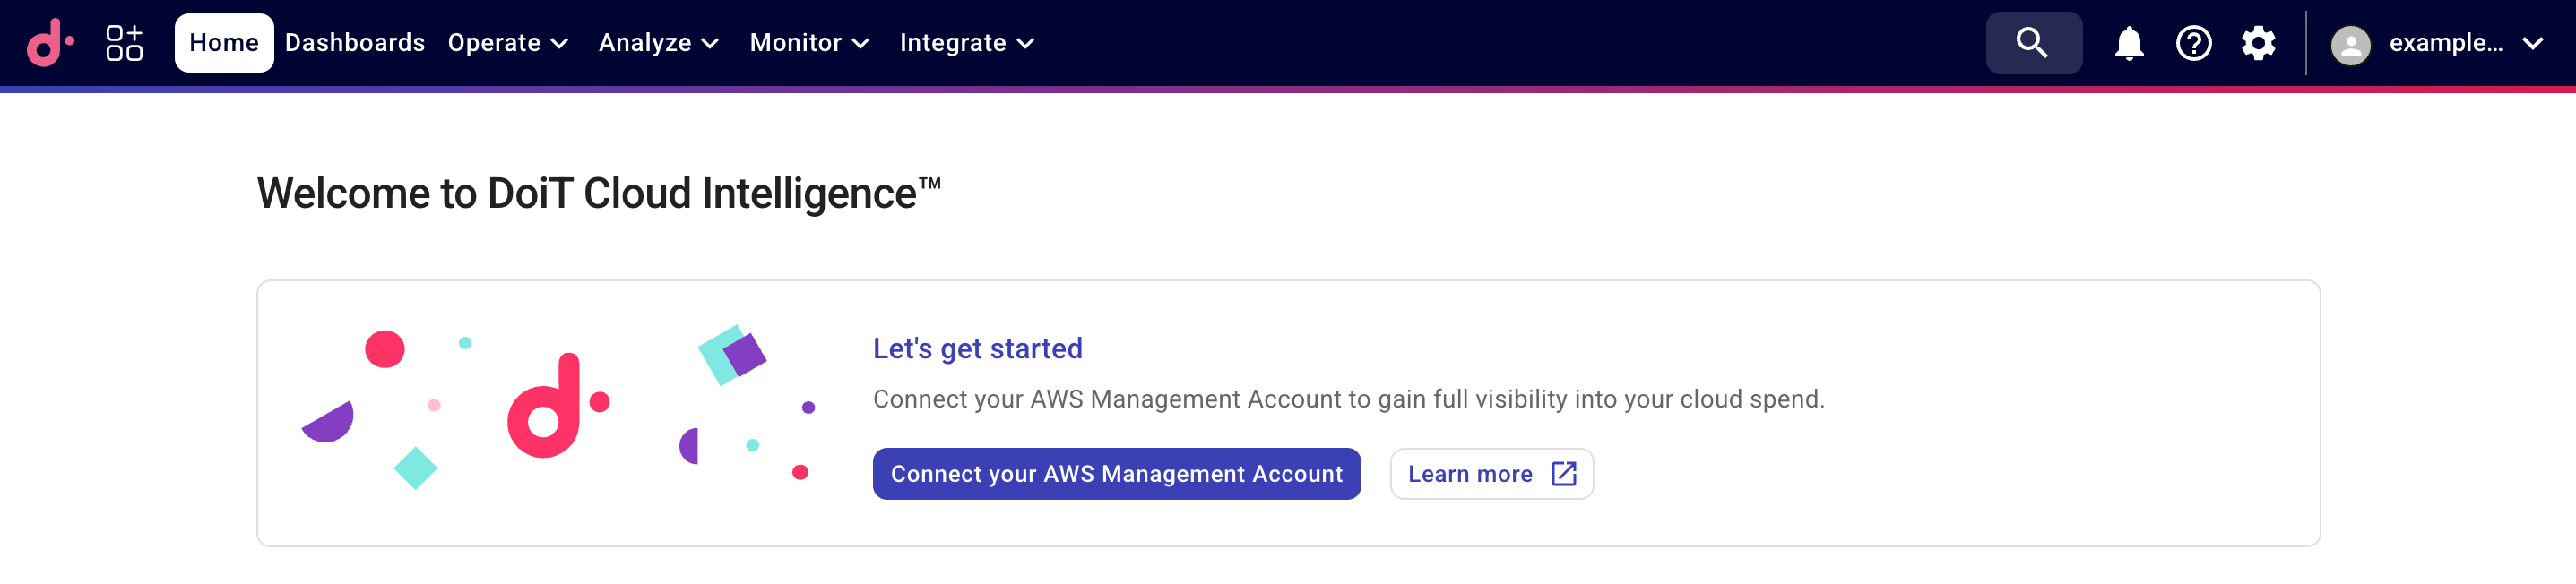Open the example account dropdown chevron
The width and height of the screenshot is (2576, 584).
click(2532, 43)
